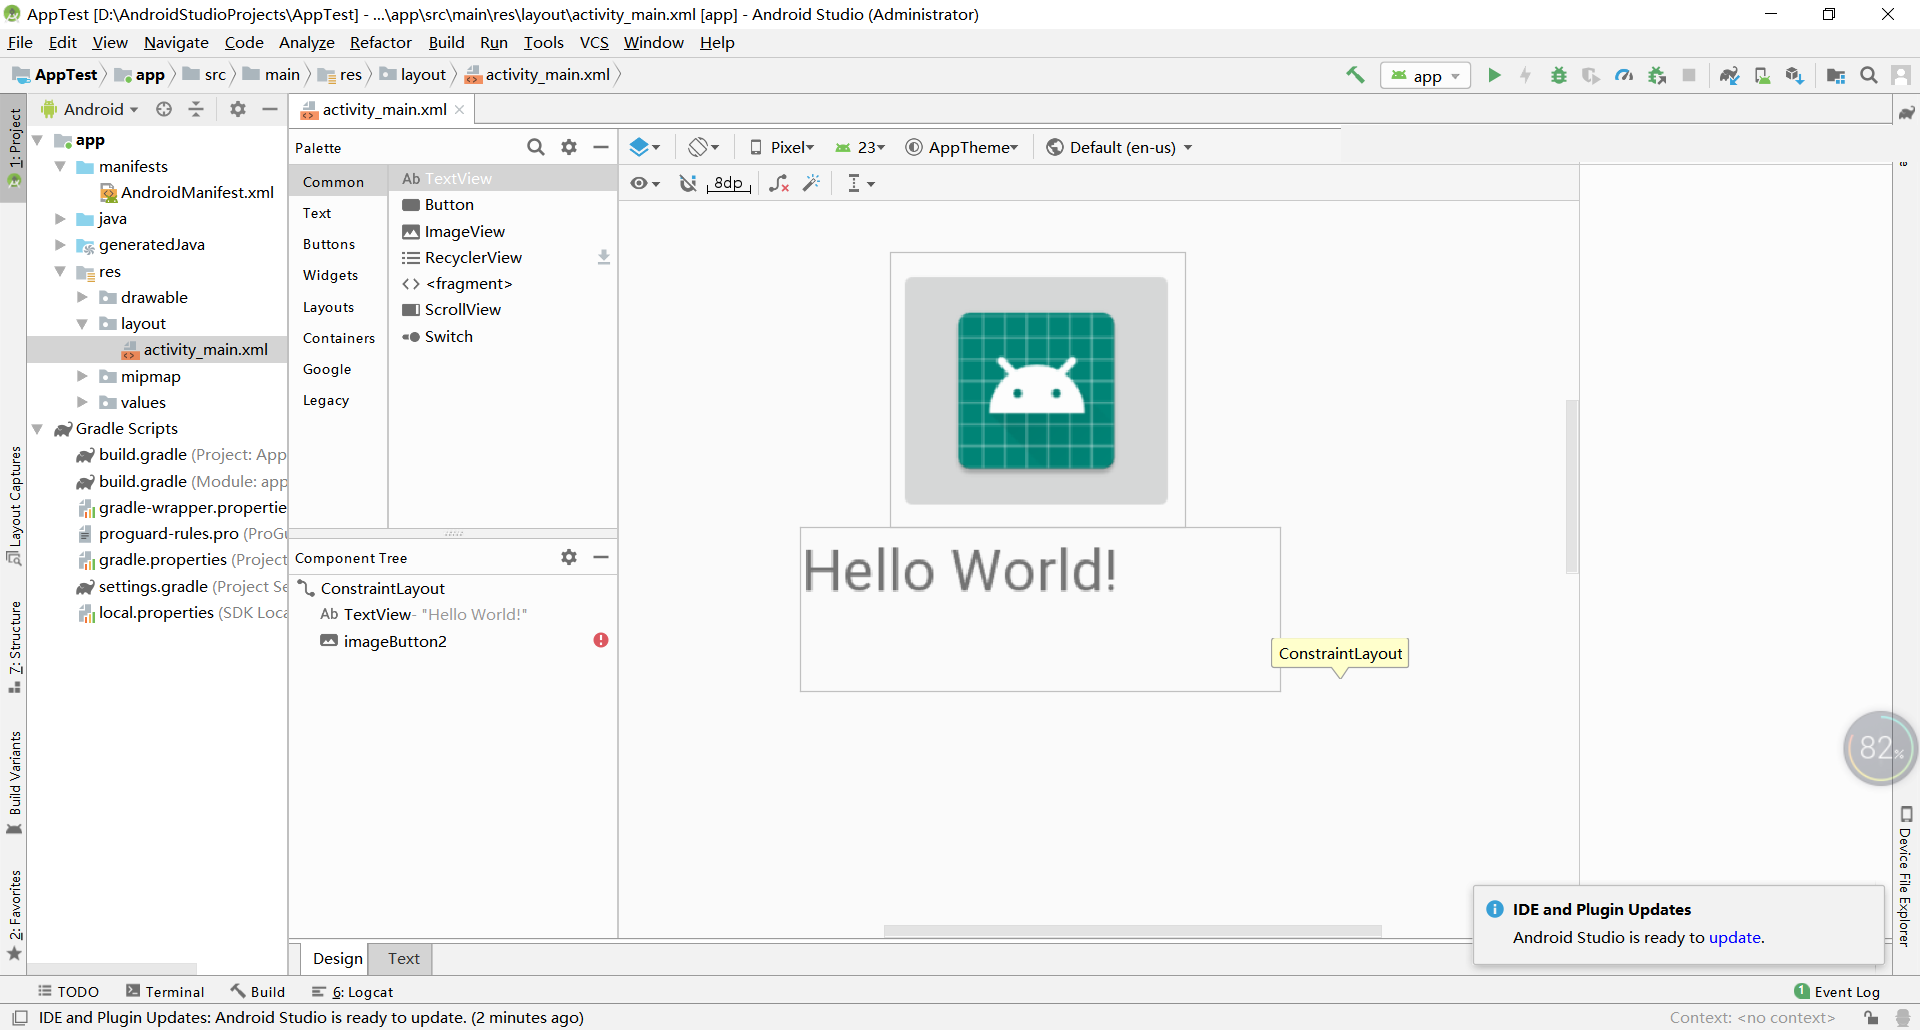Expand the drawable folder

(82, 297)
